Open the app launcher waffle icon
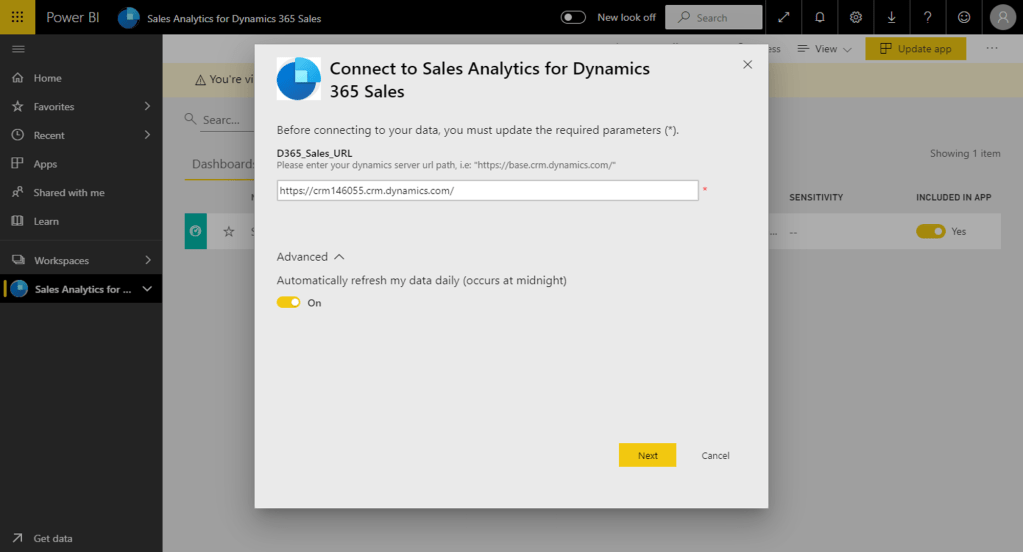 [x=17, y=17]
